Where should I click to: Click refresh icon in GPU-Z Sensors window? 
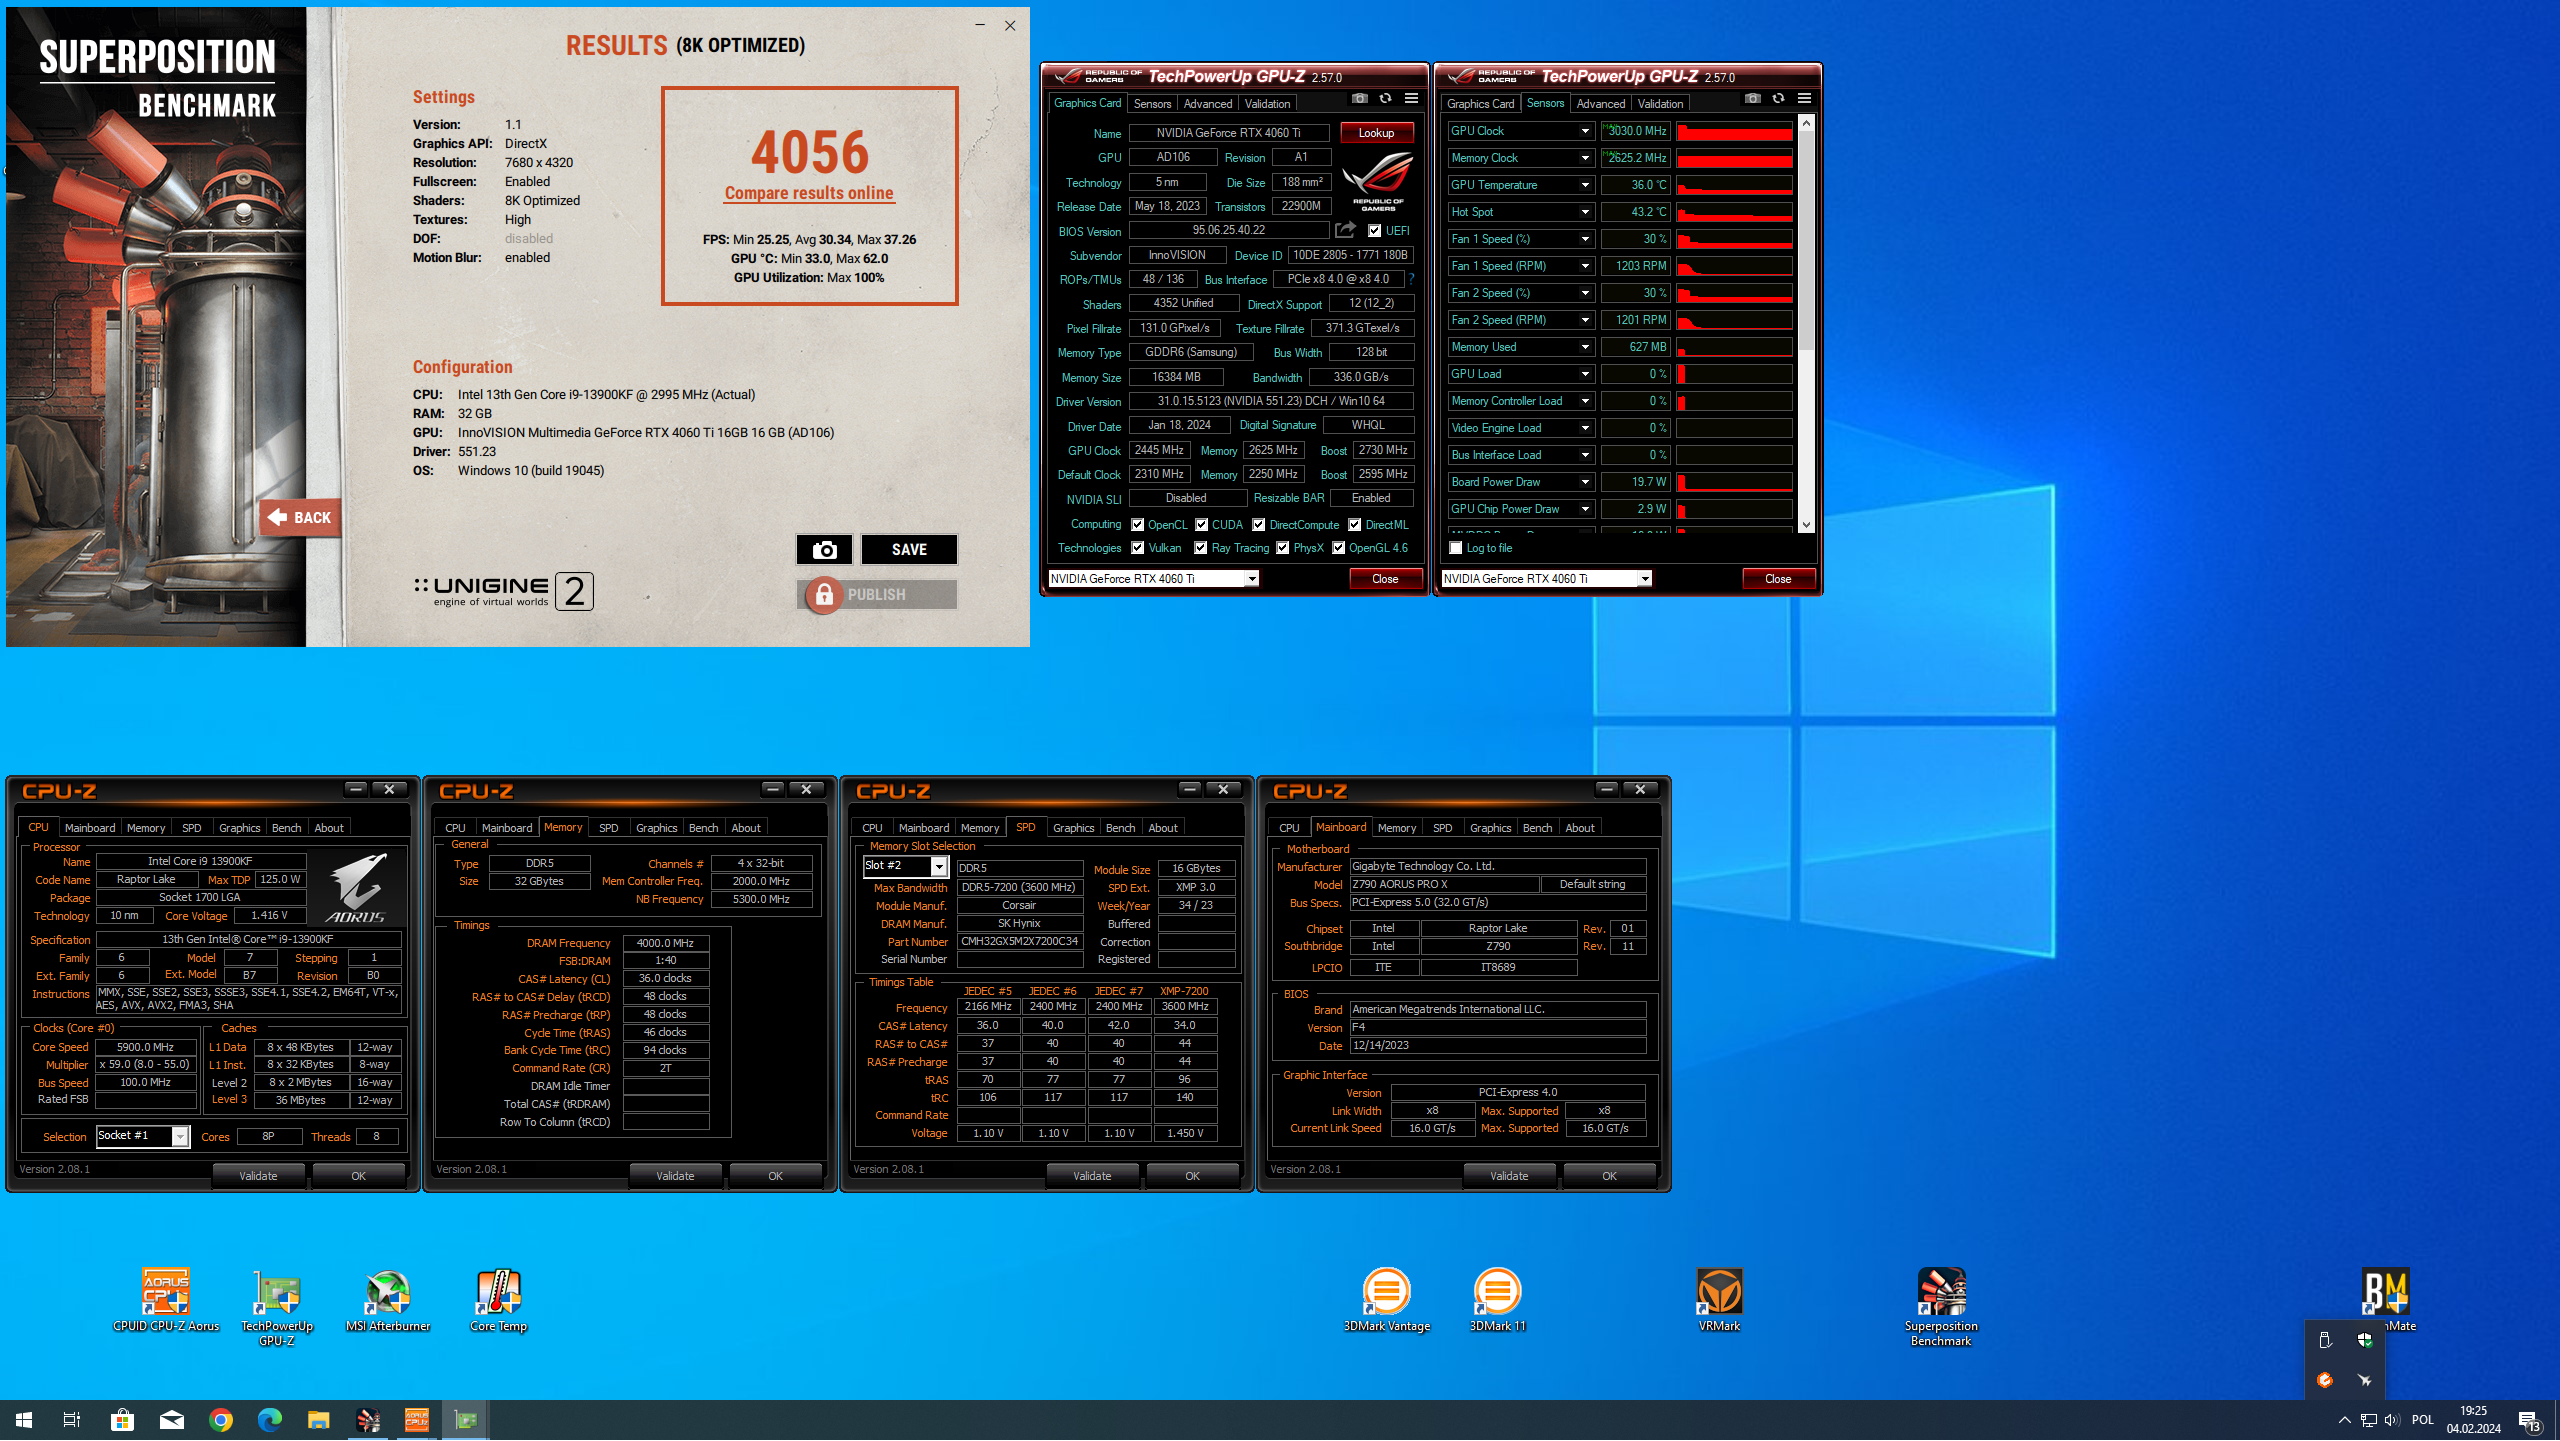(1778, 98)
